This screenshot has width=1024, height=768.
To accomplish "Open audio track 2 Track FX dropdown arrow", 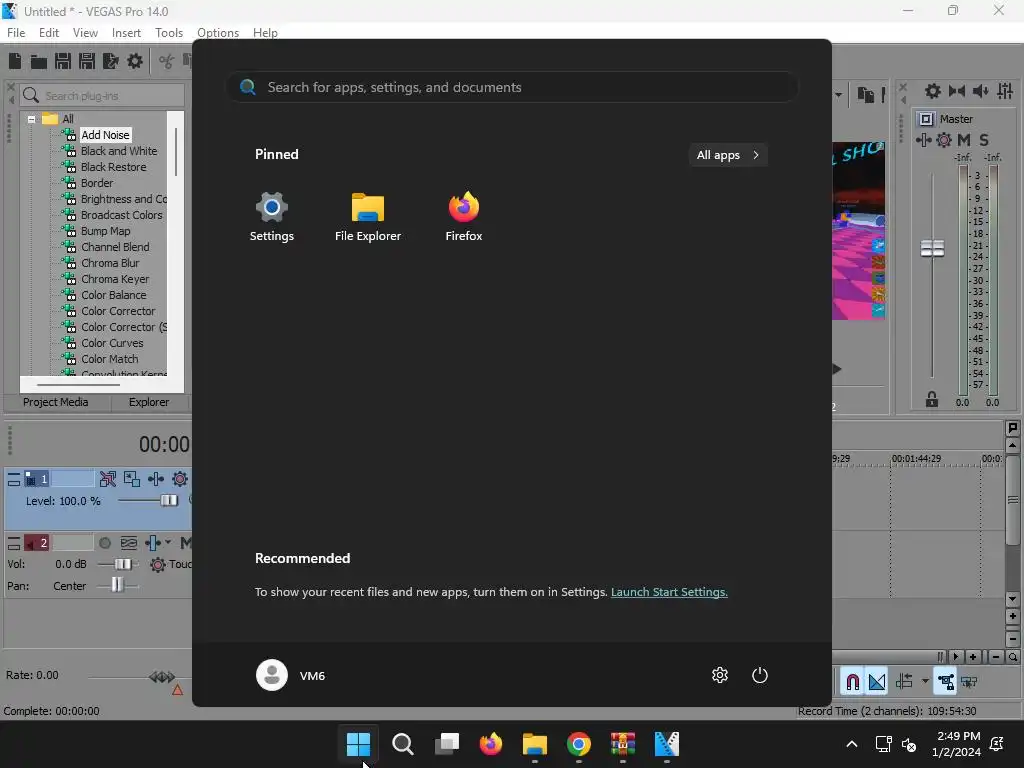I will 168,543.
